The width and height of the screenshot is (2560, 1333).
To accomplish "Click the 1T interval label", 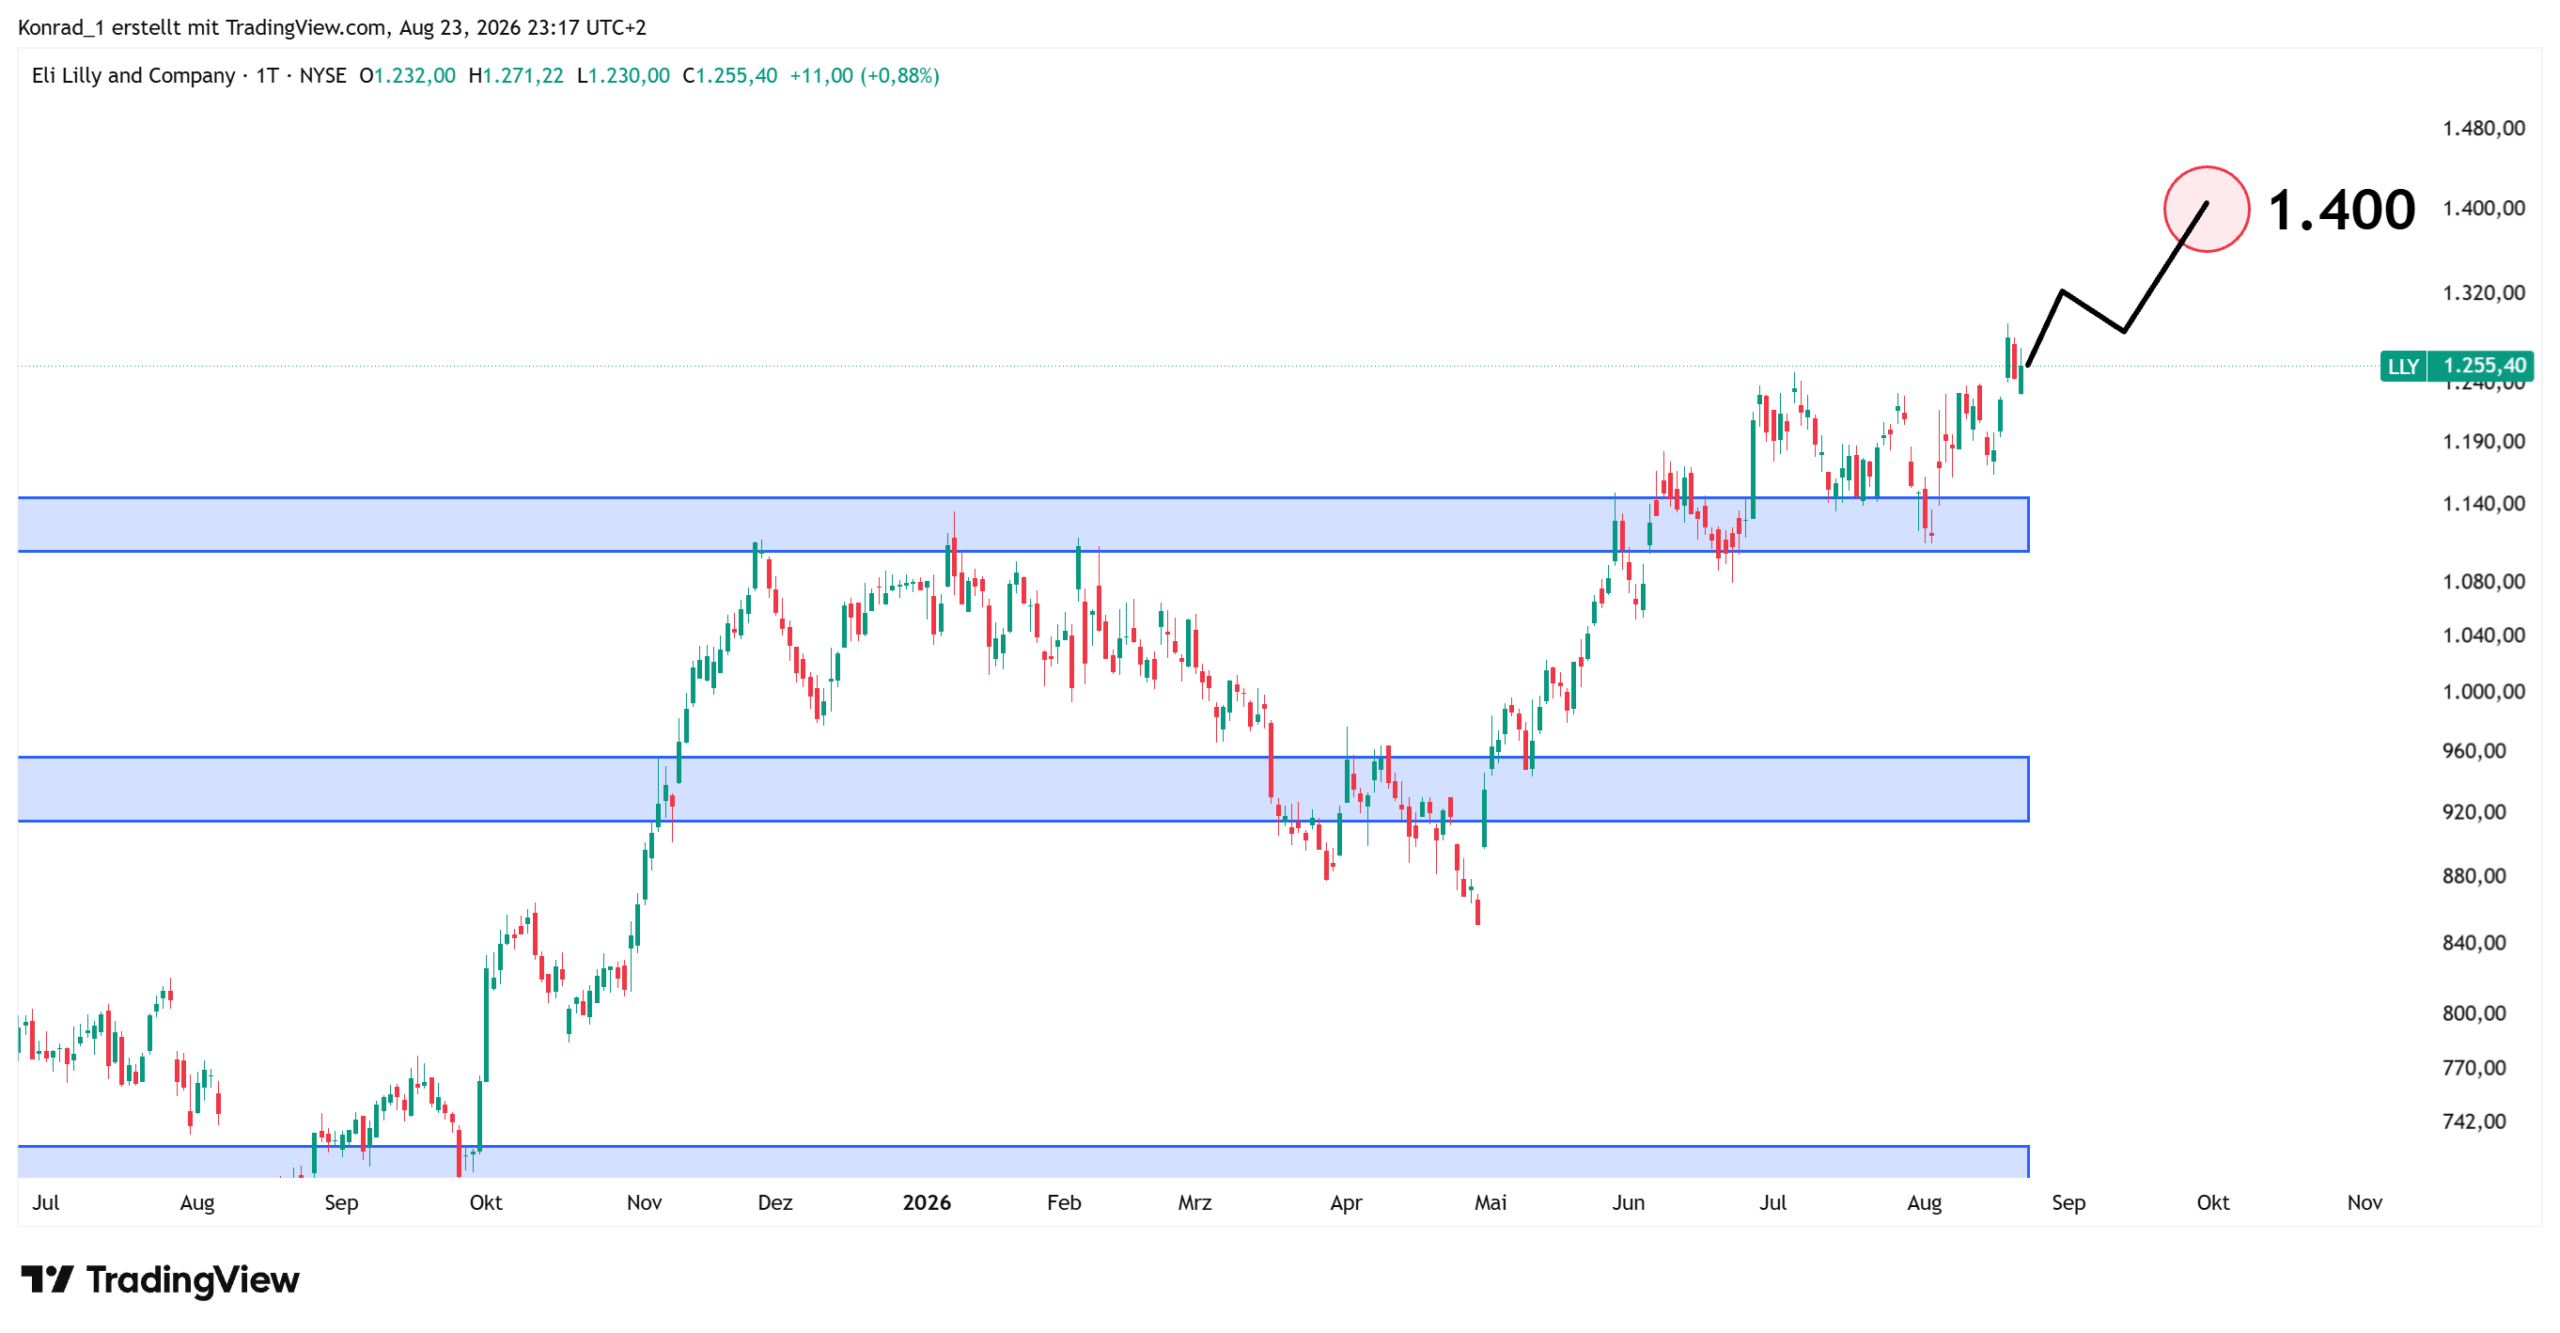I will click(x=267, y=76).
